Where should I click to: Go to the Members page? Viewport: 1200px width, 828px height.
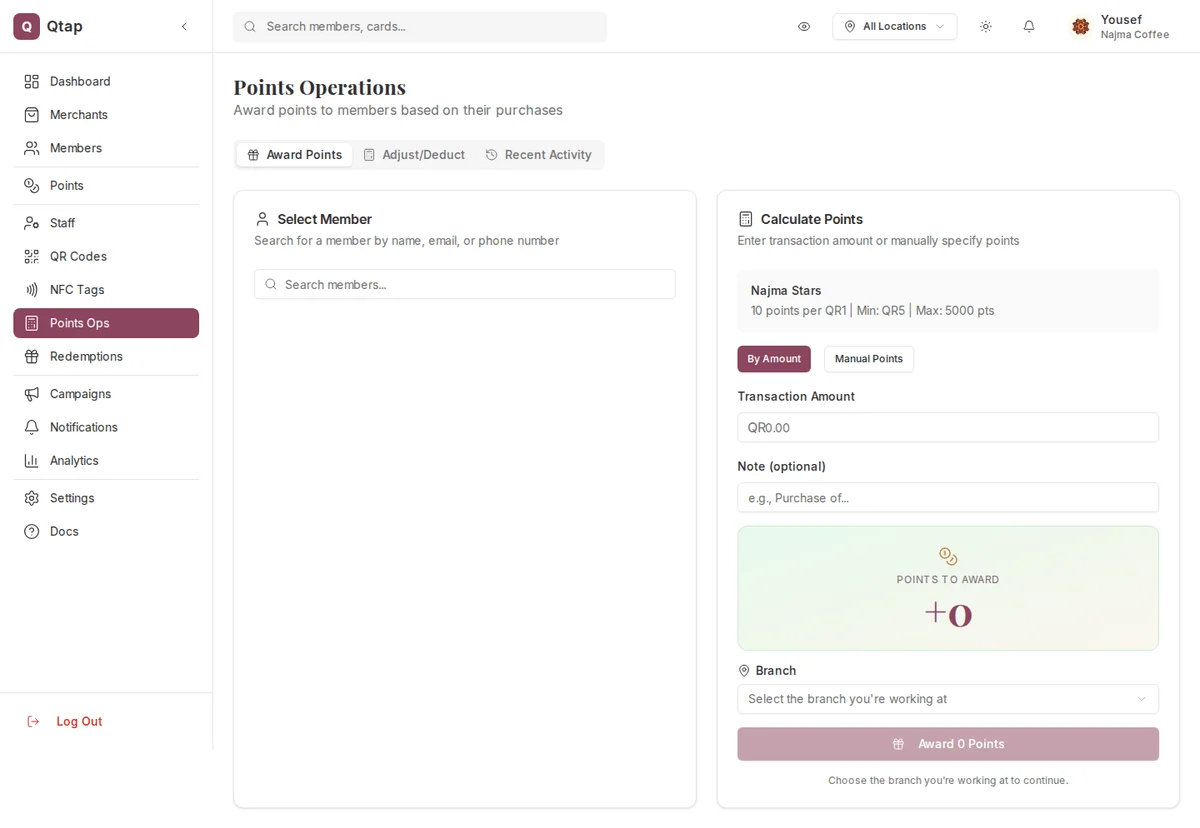(x=106, y=148)
